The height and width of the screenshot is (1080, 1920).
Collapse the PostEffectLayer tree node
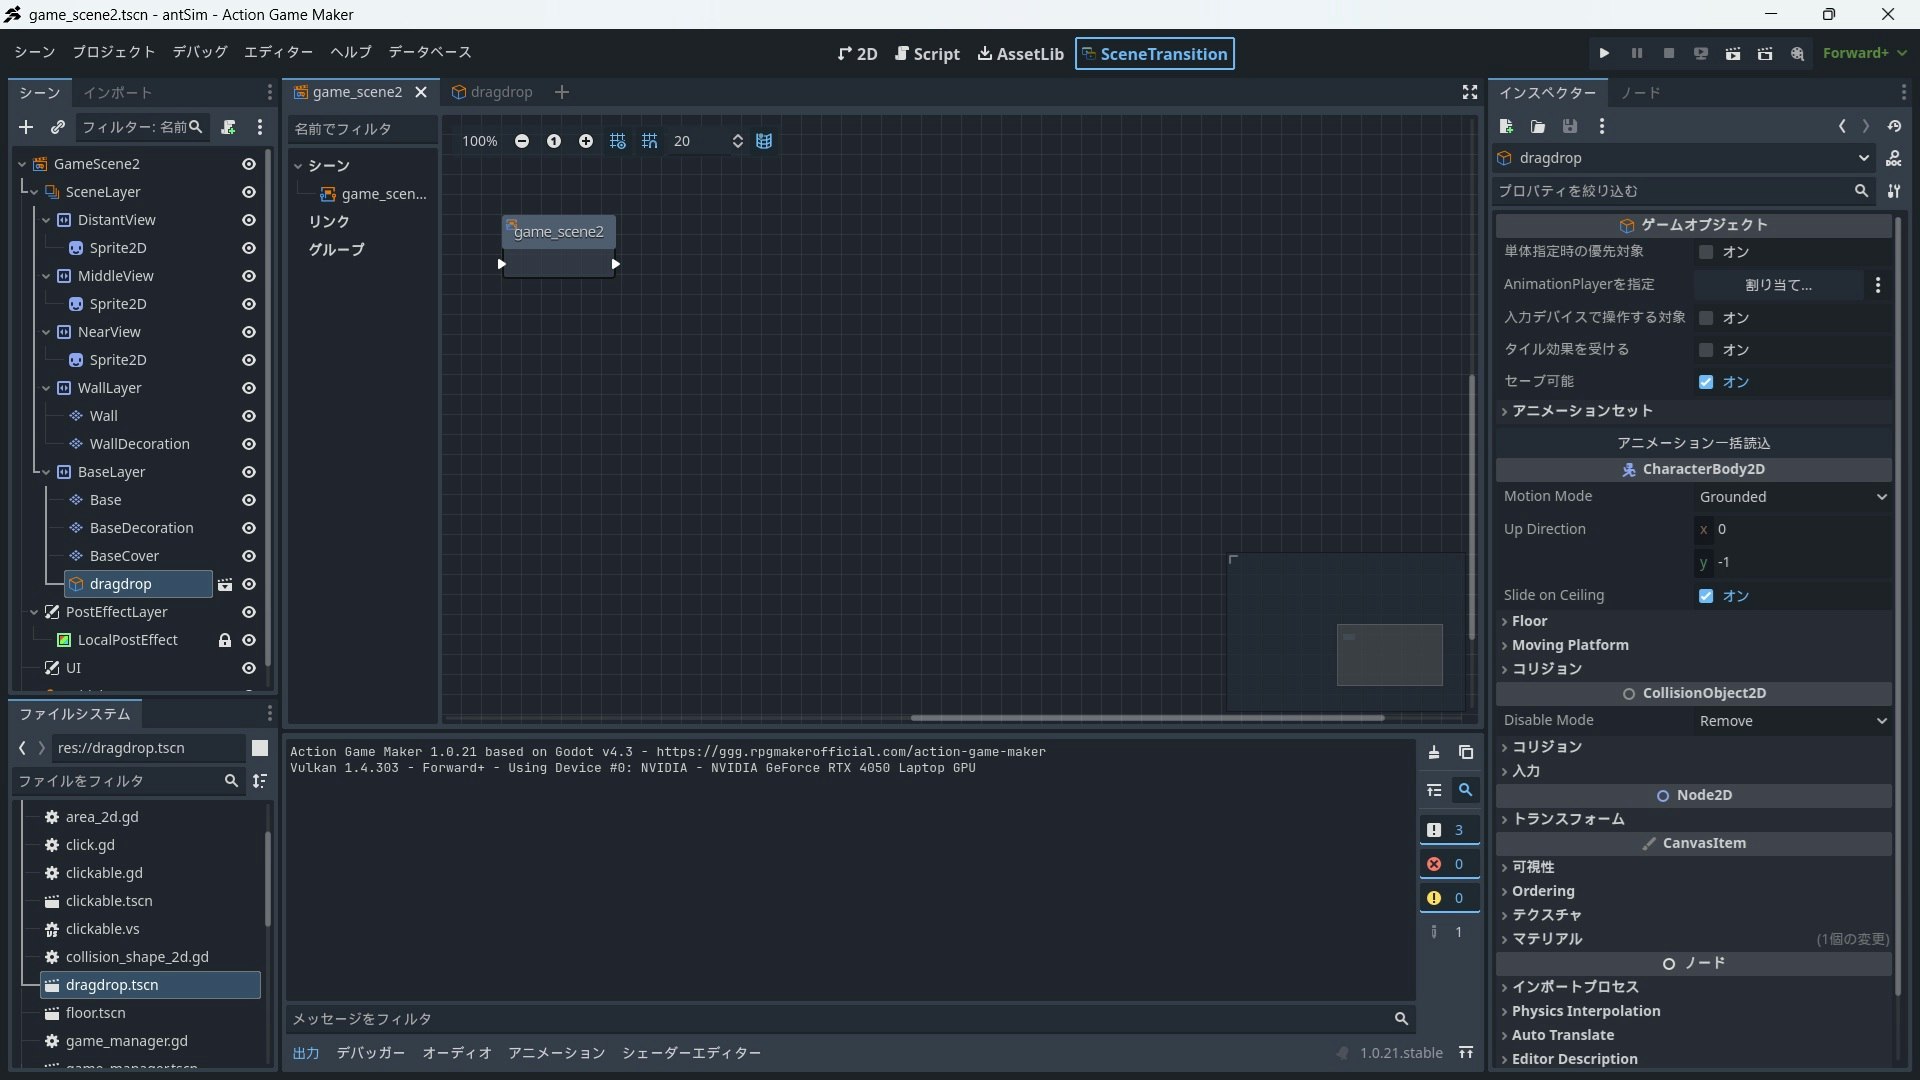point(34,612)
